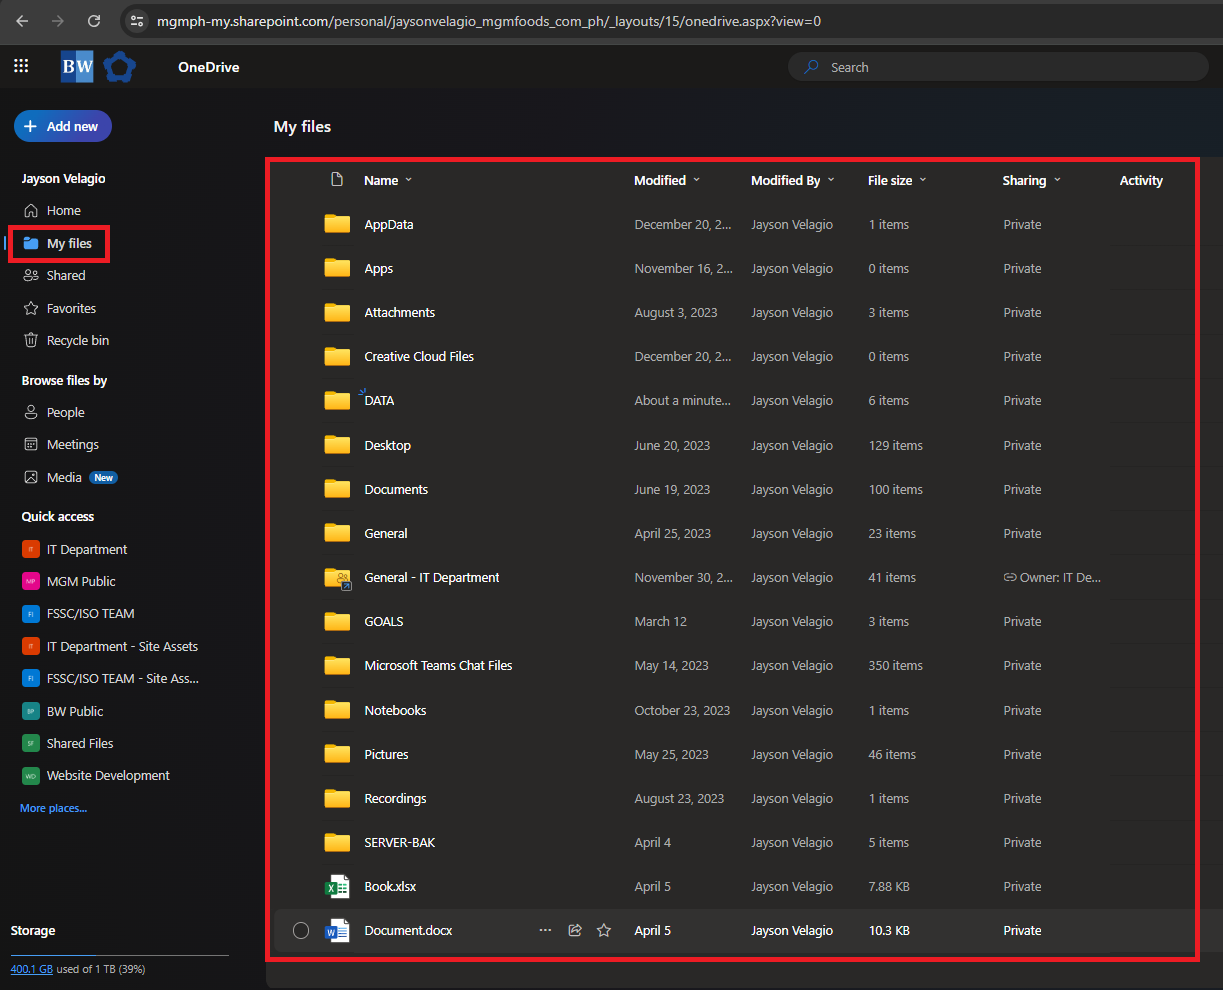Open the Notebooks folder name
Image resolution: width=1223 pixels, height=990 pixels.
tap(395, 710)
